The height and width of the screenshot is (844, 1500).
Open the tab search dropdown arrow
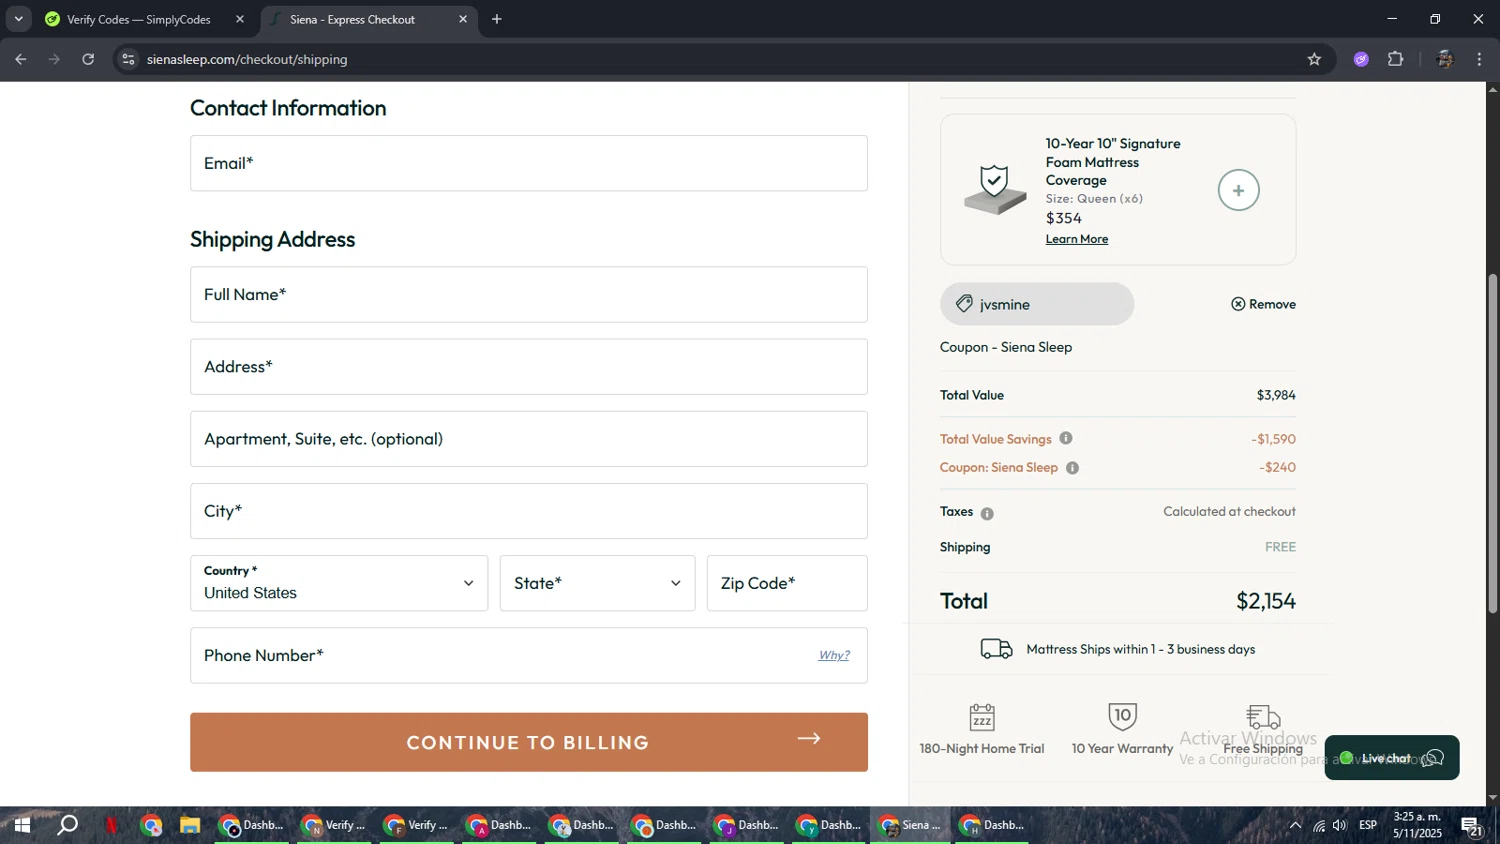[18, 19]
